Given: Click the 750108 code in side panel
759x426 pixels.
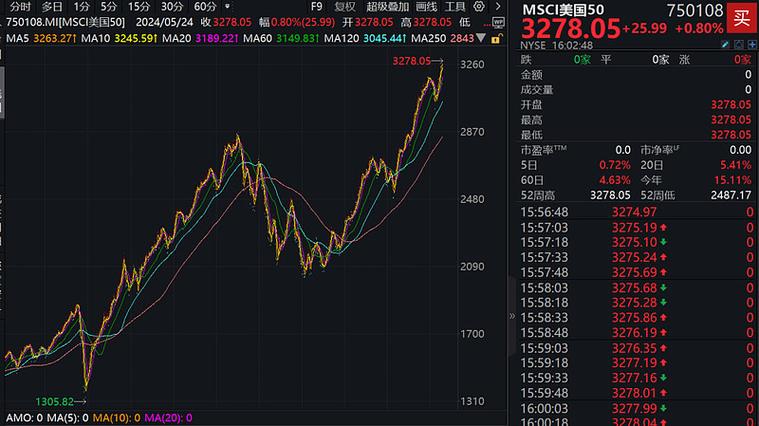Looking at the screenshot, I should click(x=695, y=10).
